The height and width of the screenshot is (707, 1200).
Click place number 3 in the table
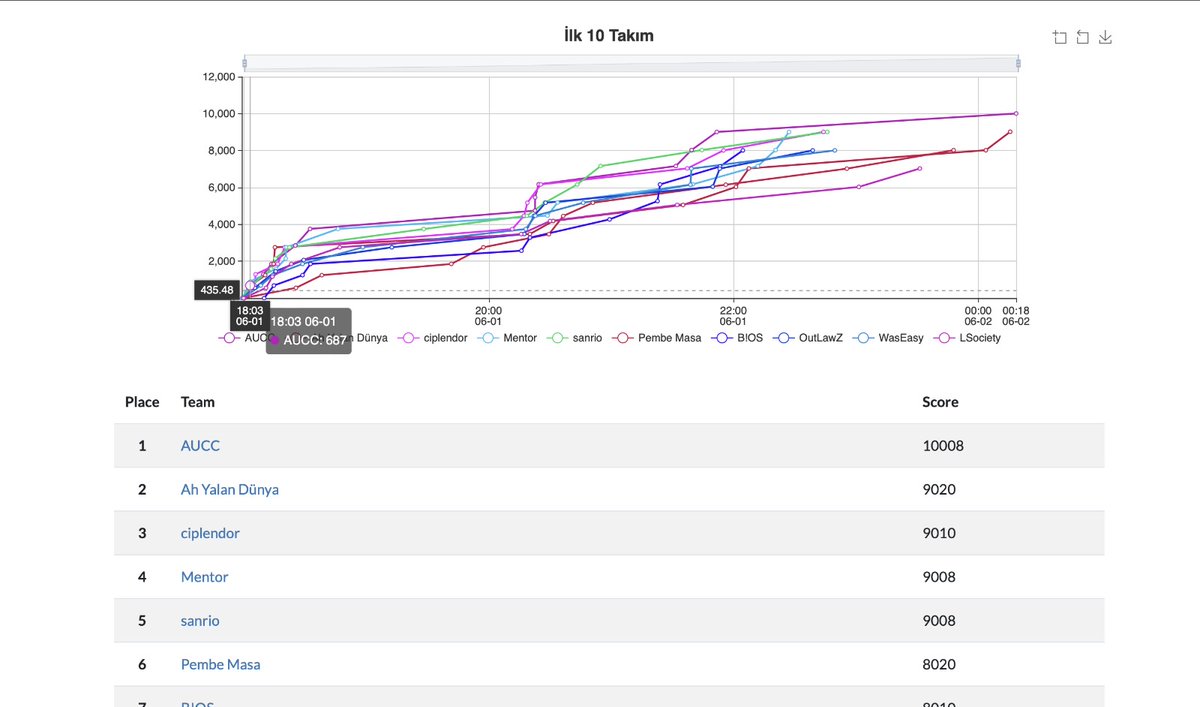142,533
